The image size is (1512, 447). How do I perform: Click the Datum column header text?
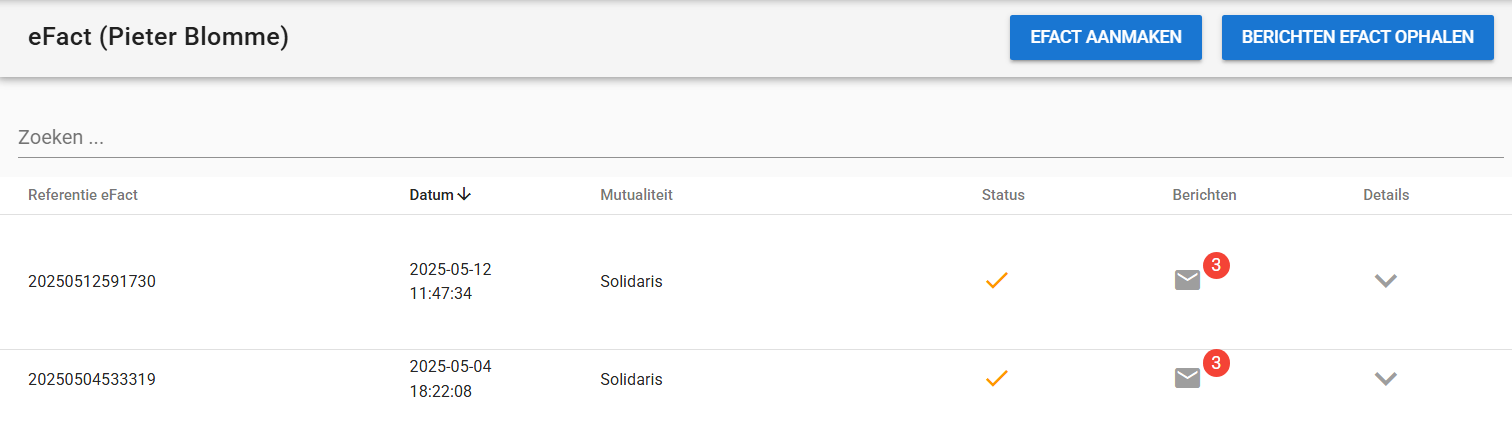click(431, 195)
